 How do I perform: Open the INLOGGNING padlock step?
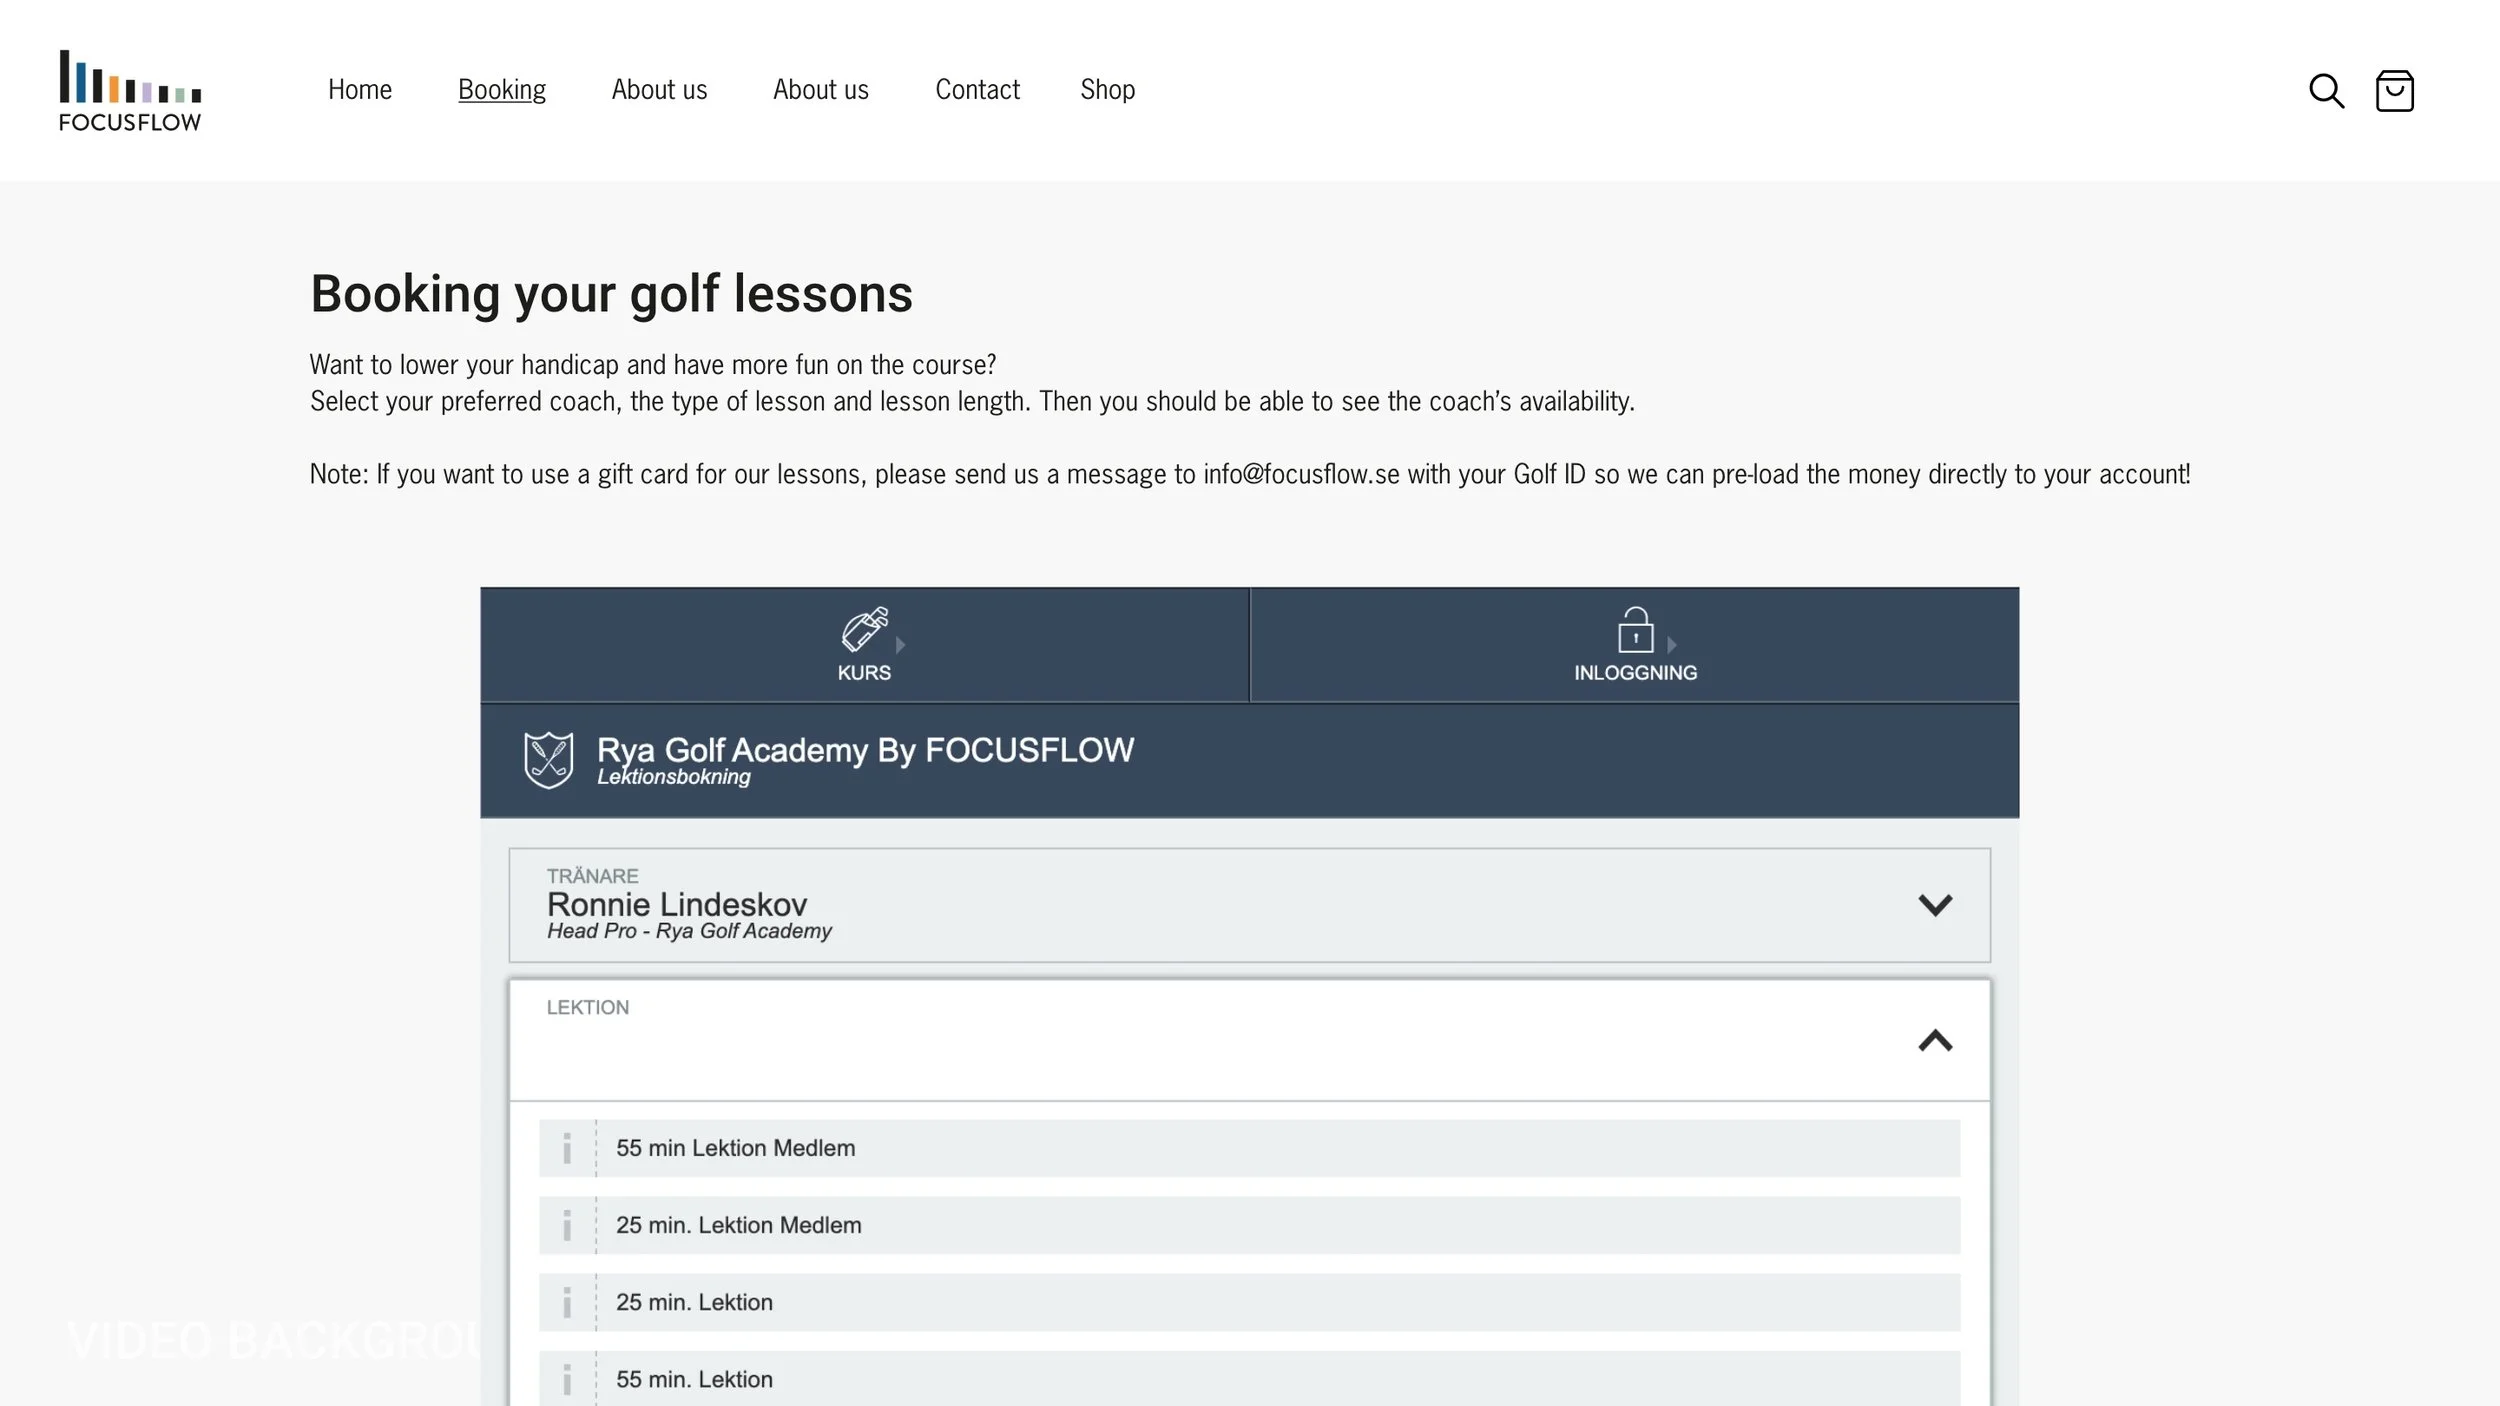pos(1635,645)
